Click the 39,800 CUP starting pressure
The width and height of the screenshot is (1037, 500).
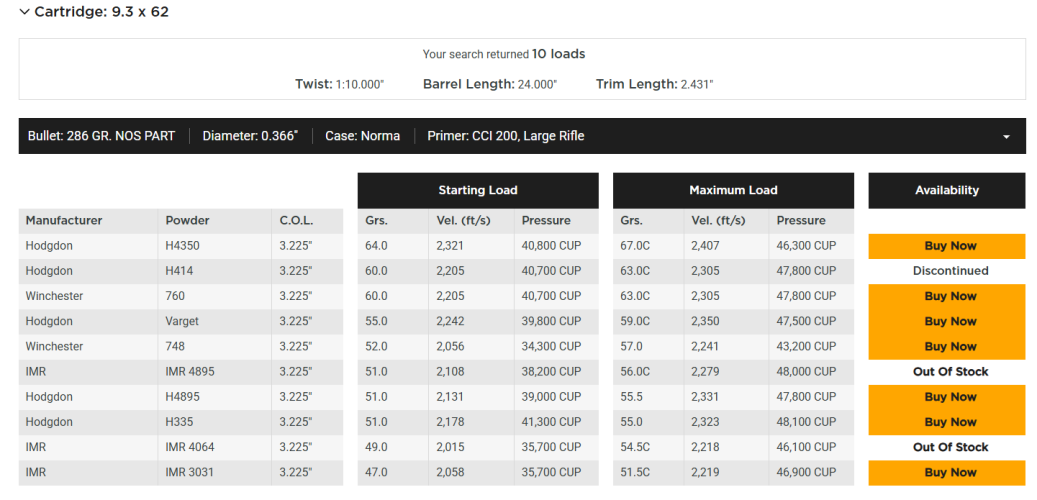point(552,321)
